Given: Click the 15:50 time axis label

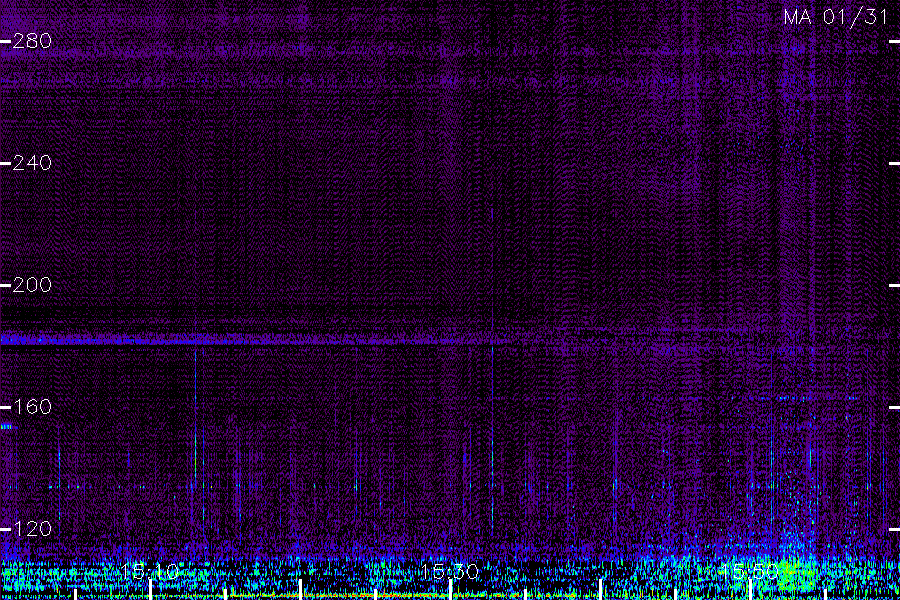Looking at the screenshot, I should click(x=750, y=571).
